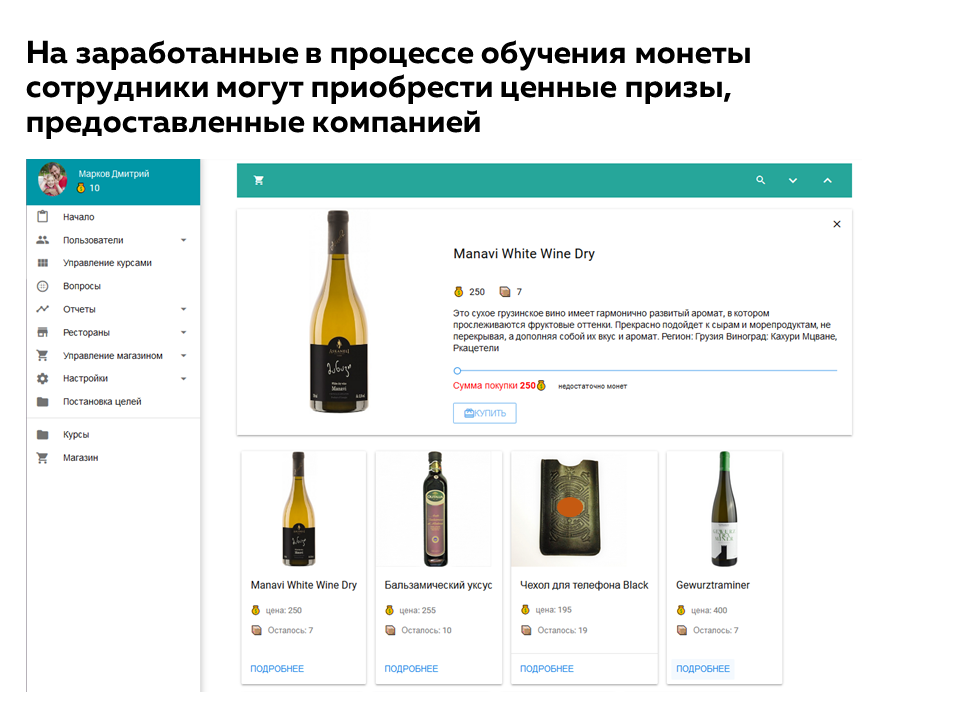Click ПОДРОБНЕЕ under Бальзамический уксус
The image size is (960, 720).
tap(411, 669)
